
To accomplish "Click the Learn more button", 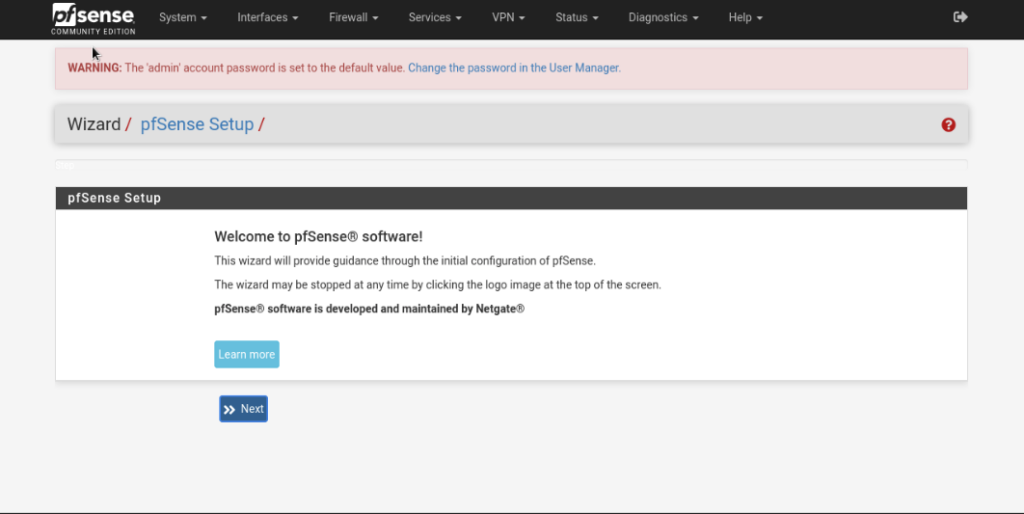I will pos(247,354).
